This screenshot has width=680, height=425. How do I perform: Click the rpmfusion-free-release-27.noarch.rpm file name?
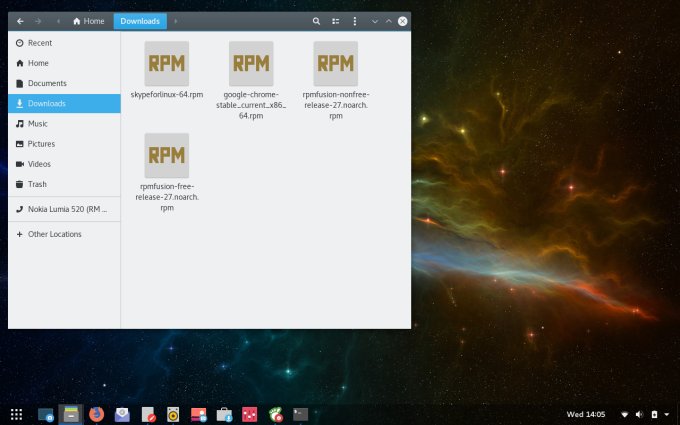pos(167,197)
